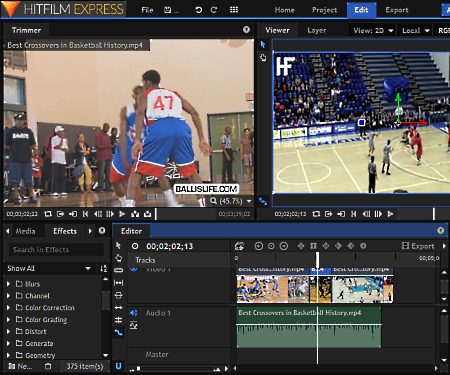The height and width of the screenshot is (375, 450).
Task: Expand the Color Grading effects folder
Action: click(x=8, y=320)
